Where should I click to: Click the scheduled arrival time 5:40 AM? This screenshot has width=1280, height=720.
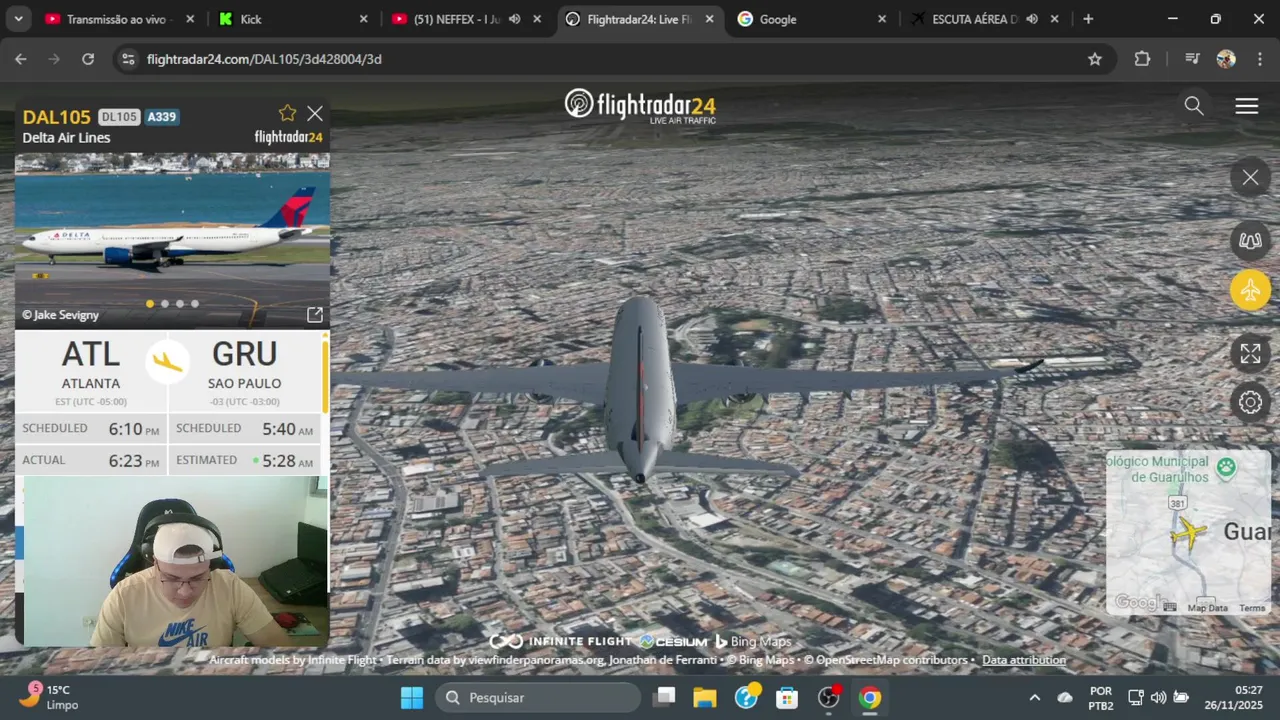287,429
